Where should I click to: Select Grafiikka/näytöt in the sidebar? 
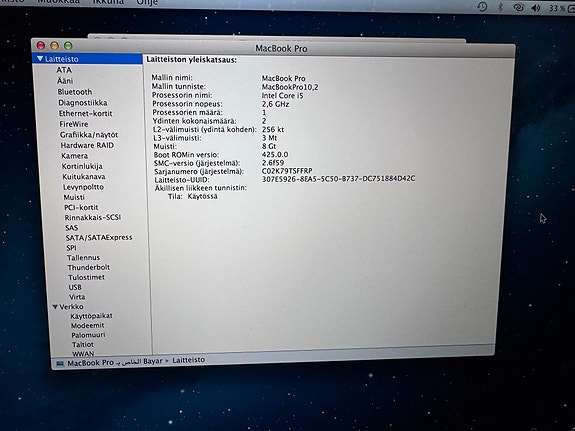[x=89, y=135]
